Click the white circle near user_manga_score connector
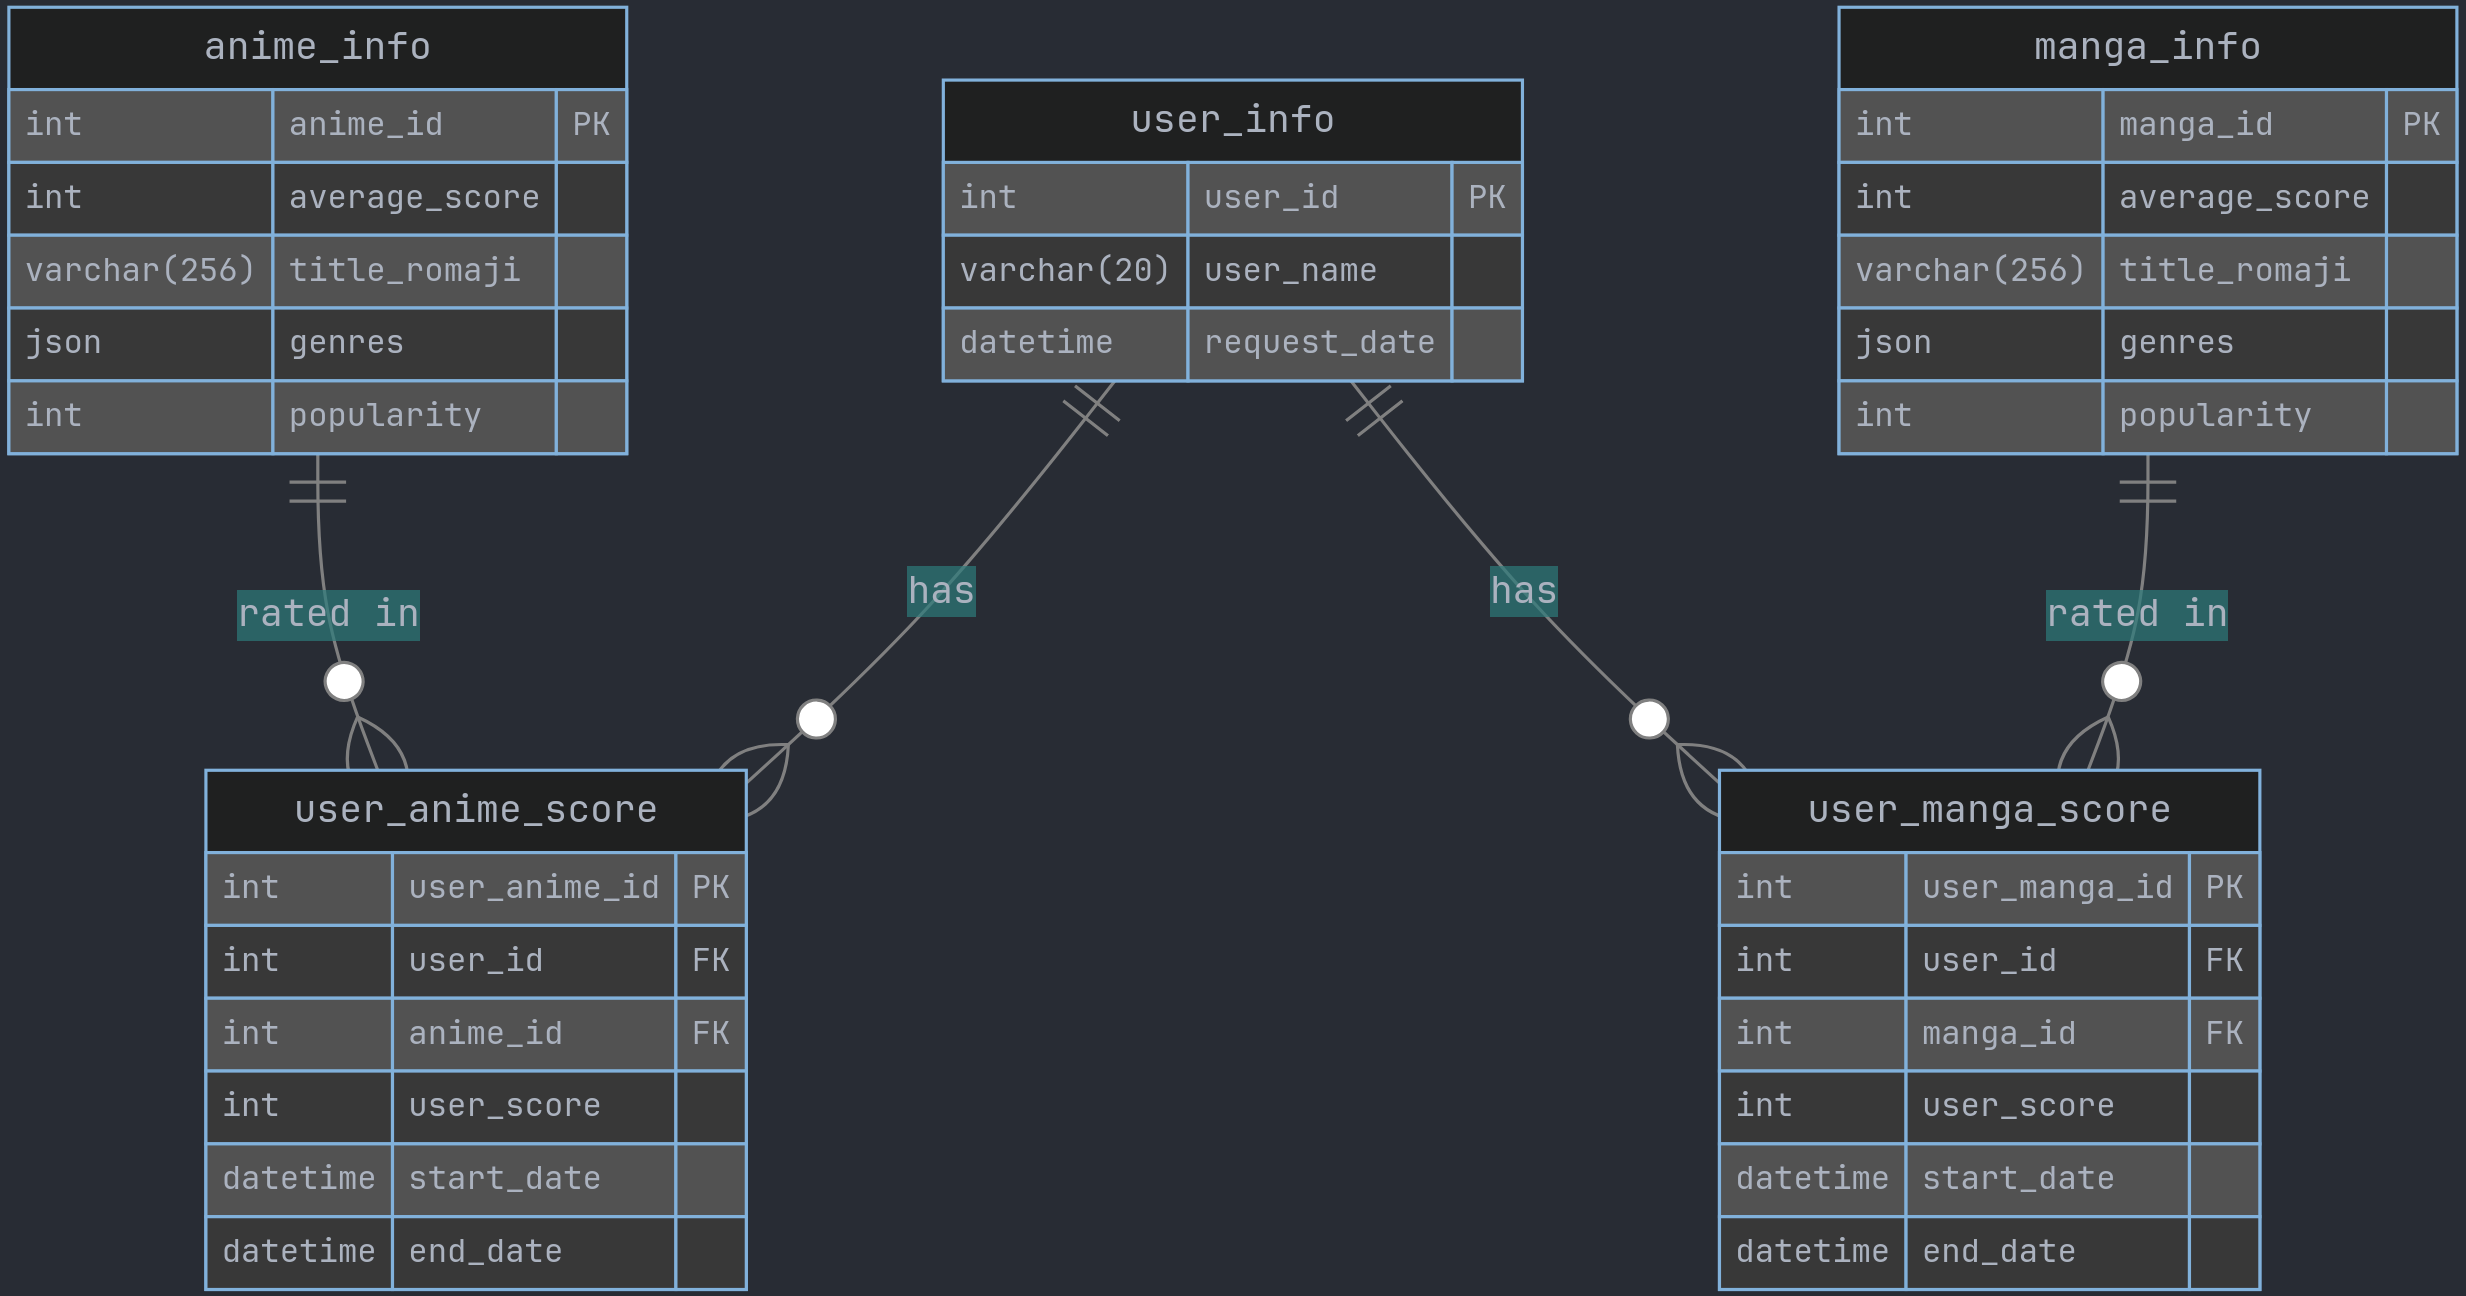This screenshot has width=2466, height=1296. coord(1649,718)
